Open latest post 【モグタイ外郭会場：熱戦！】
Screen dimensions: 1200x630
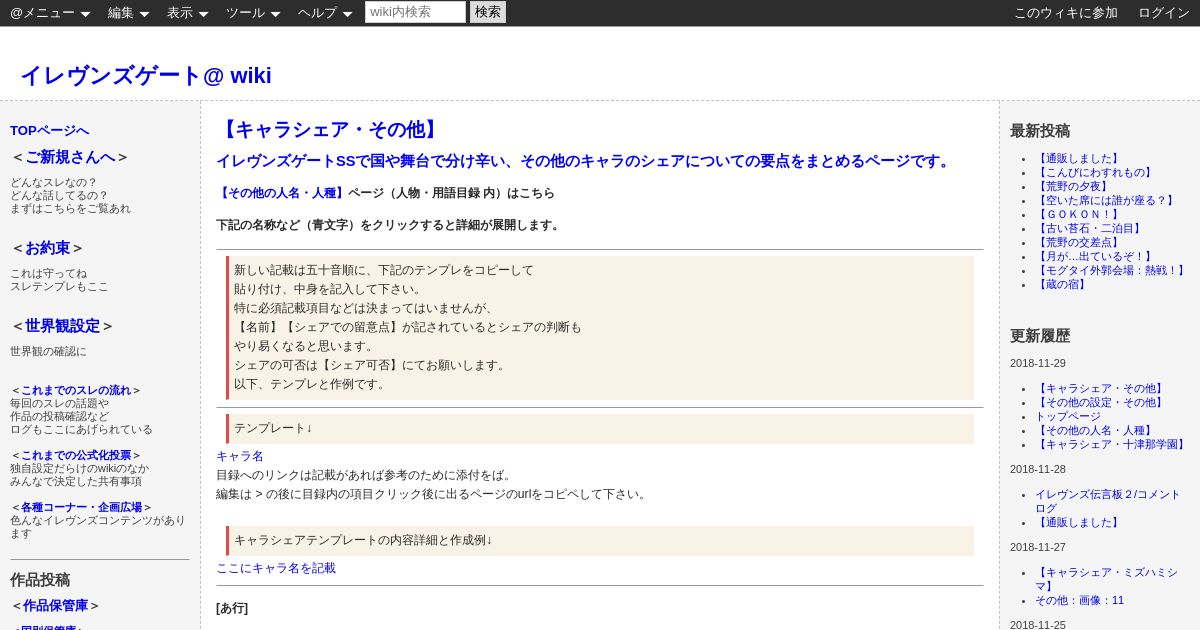tap(1112, 270)
